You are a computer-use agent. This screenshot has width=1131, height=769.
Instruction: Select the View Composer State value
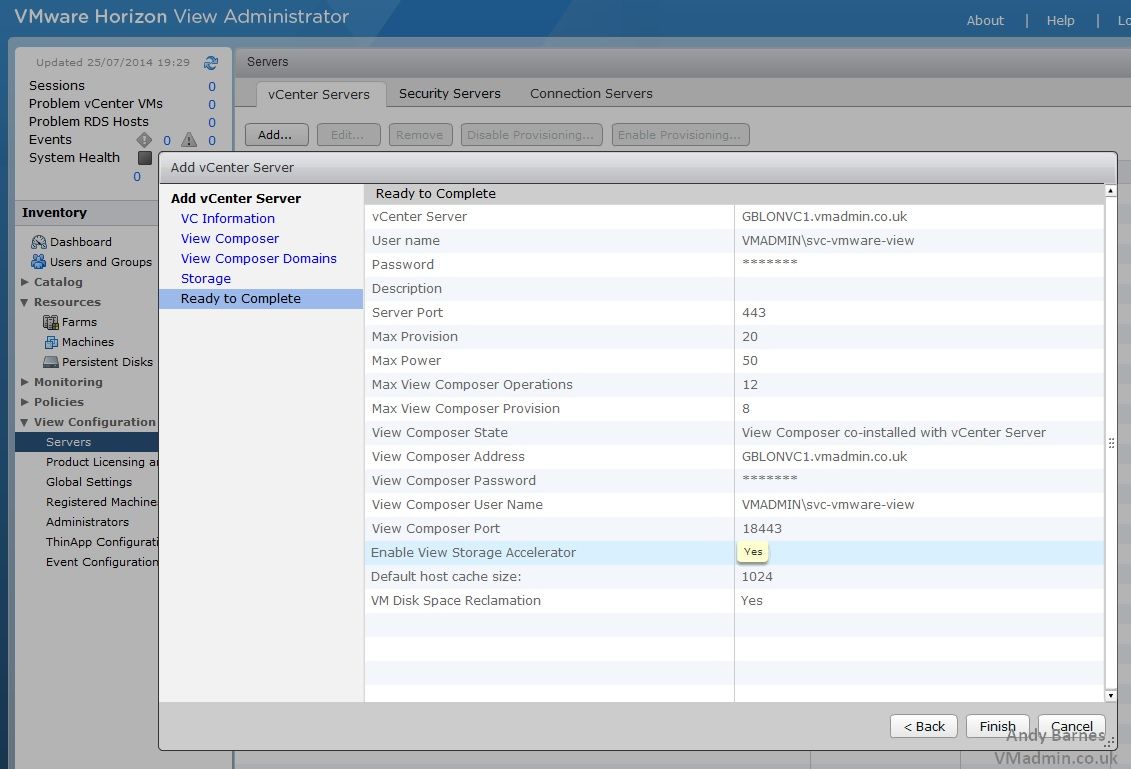[x=894, y=433]
